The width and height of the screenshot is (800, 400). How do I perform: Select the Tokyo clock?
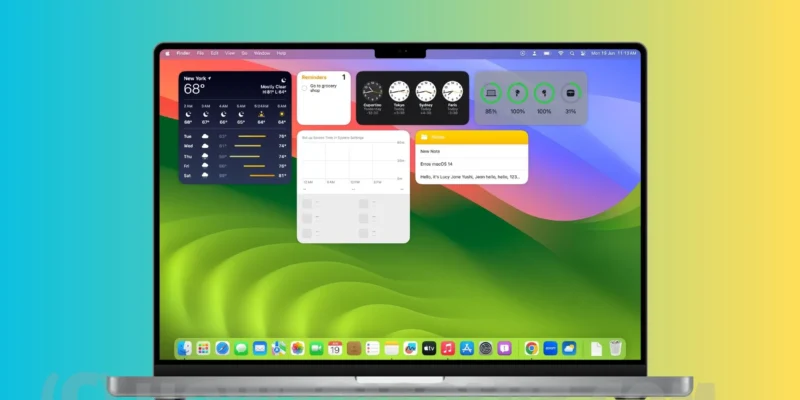pos(399,91)
